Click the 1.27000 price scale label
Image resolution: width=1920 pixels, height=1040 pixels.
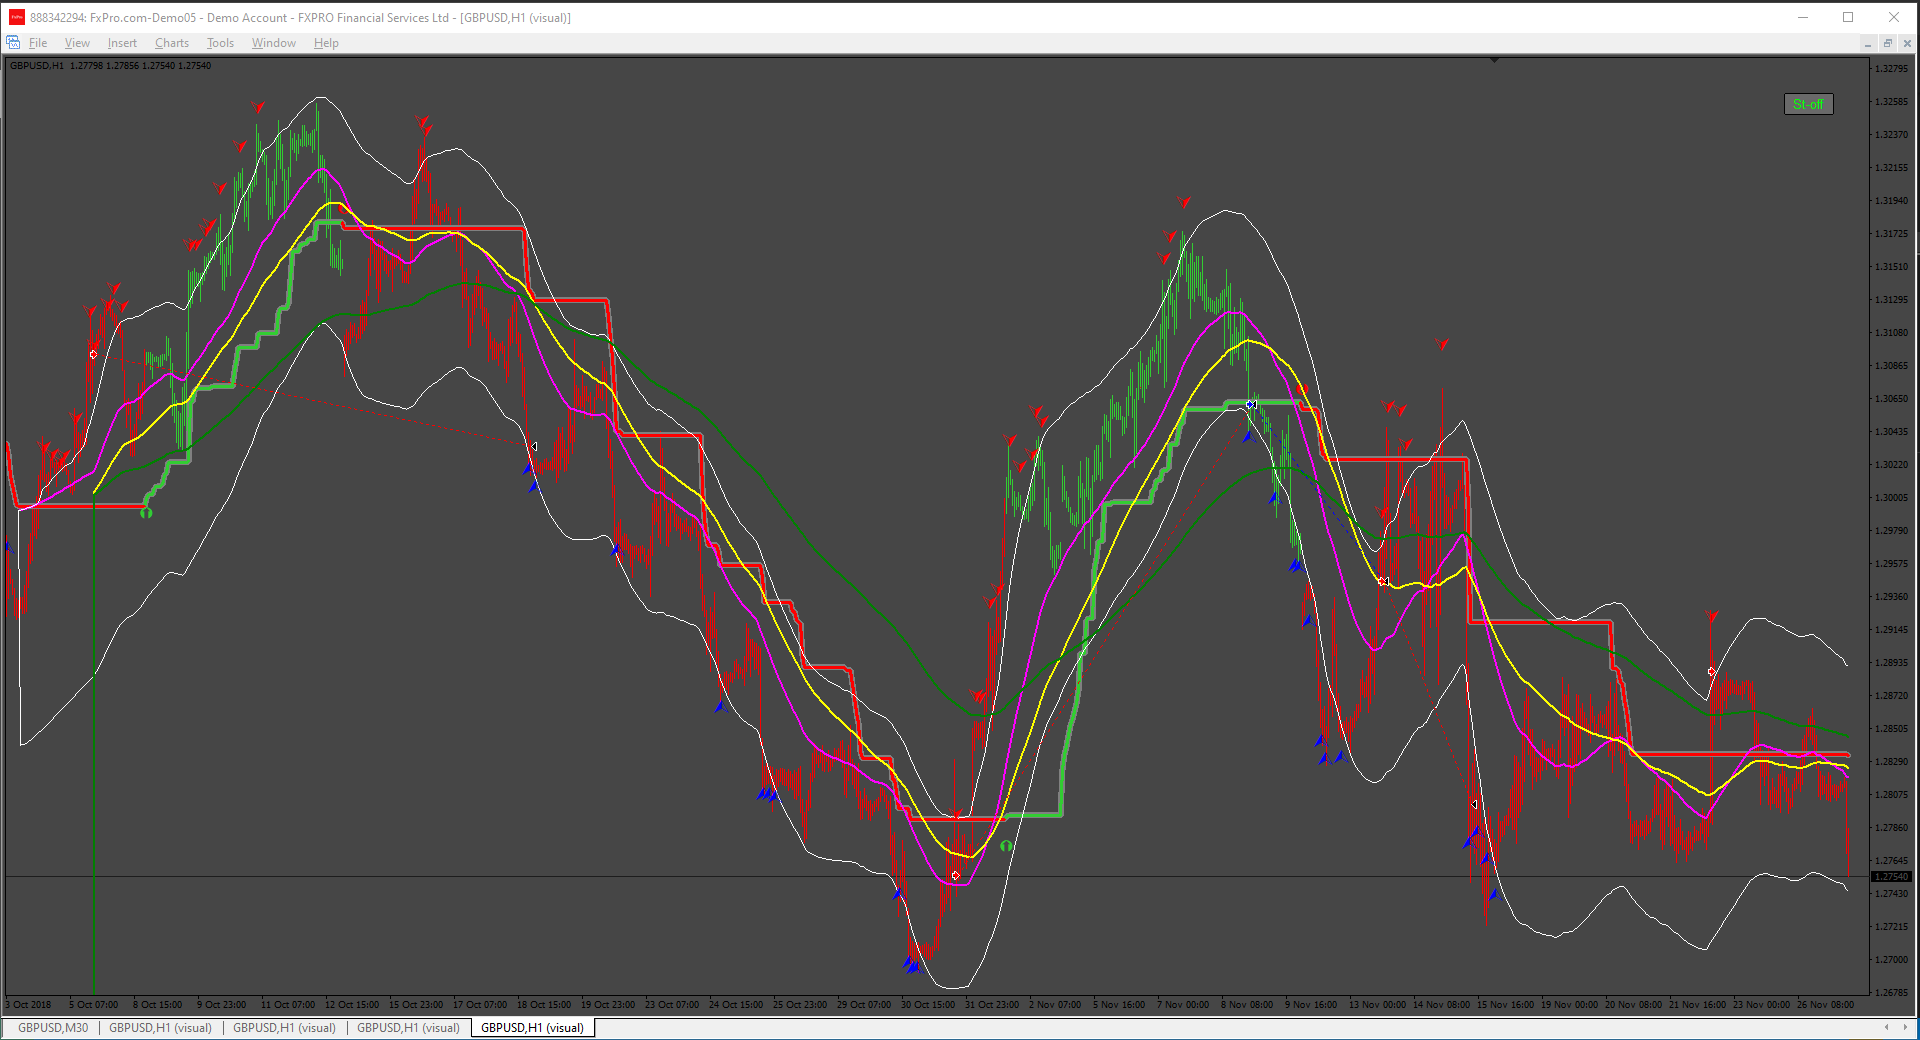click(x=1891, y=960)
